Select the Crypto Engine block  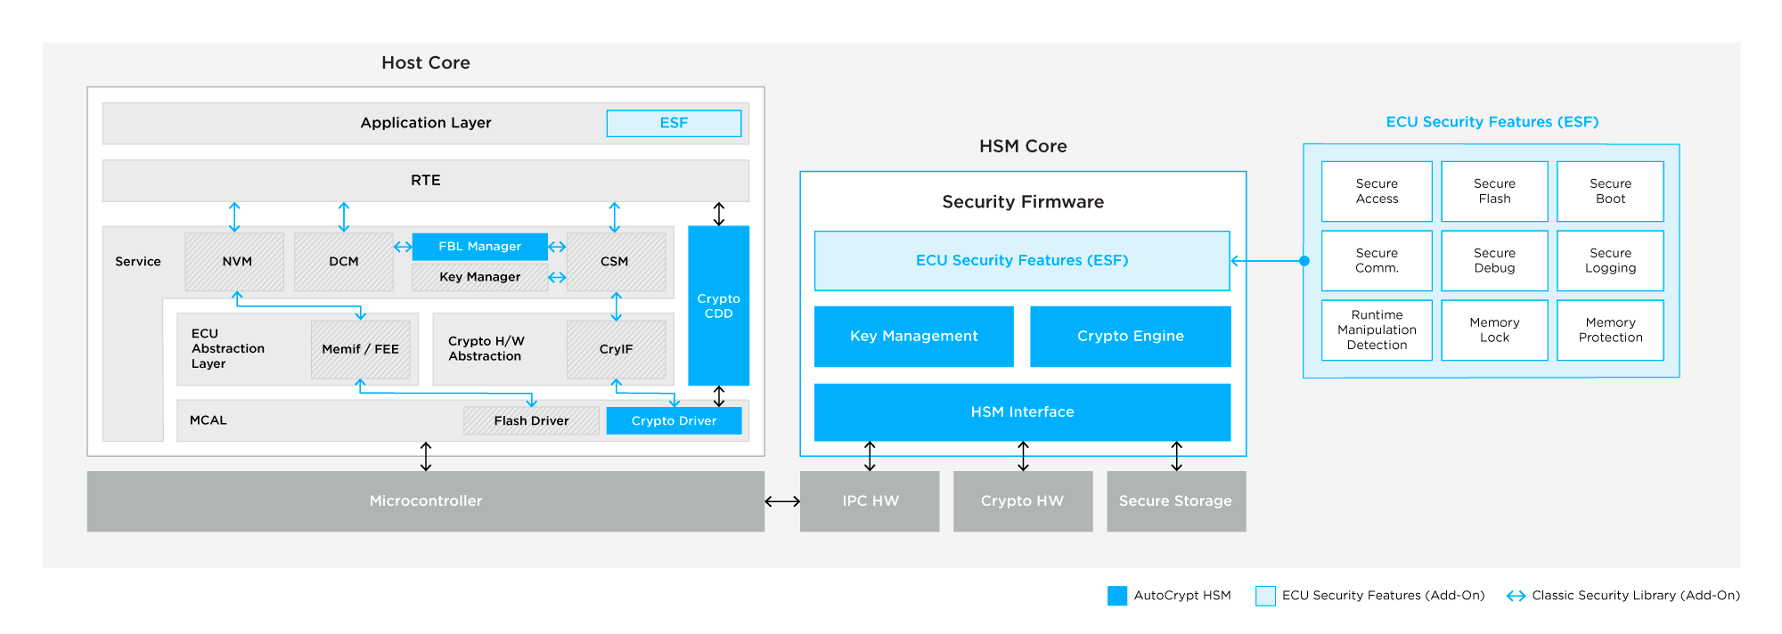(1130, 336)
